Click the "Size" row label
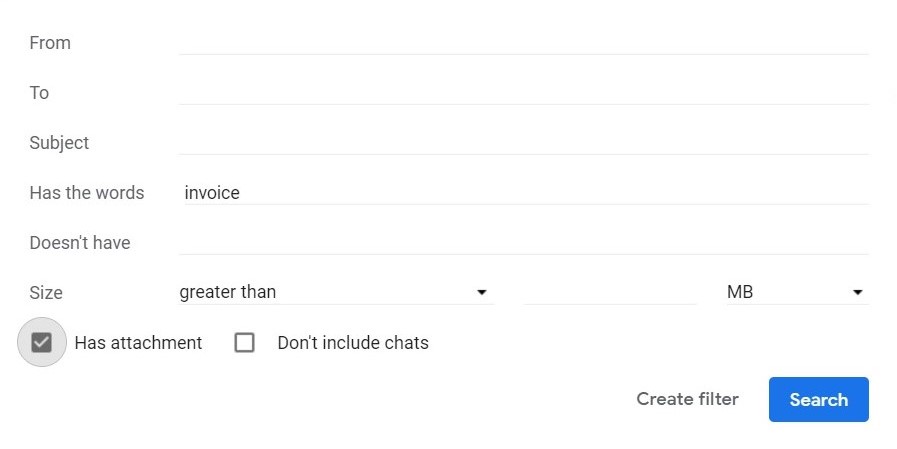 pyautogui.click(x=46, y=293)
